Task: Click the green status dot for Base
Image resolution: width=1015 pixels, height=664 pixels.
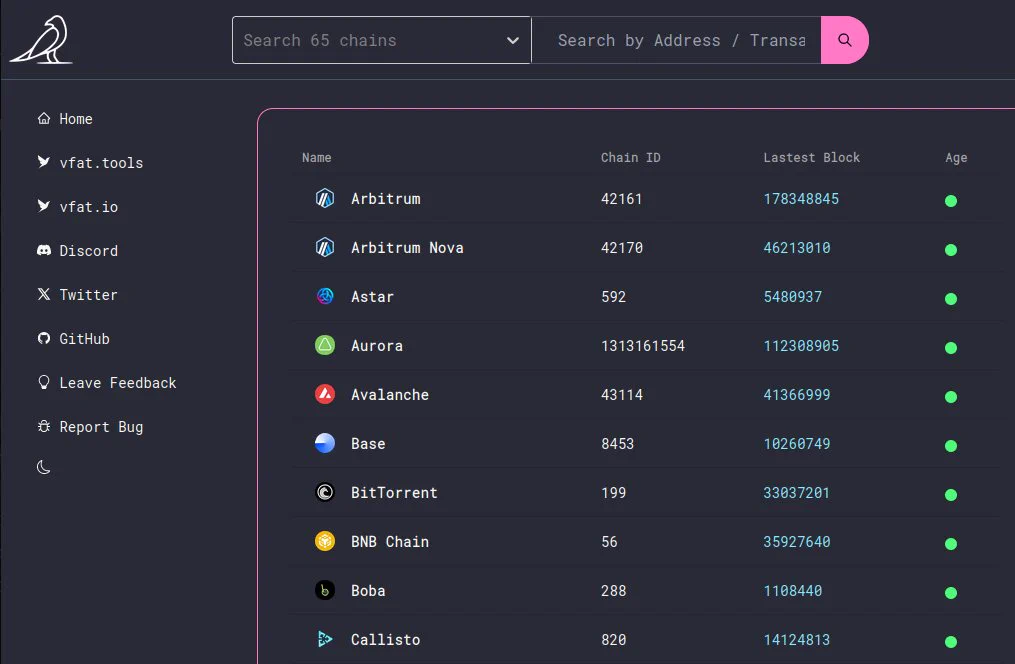Action: pyautogui.click(x=951, y=445)
